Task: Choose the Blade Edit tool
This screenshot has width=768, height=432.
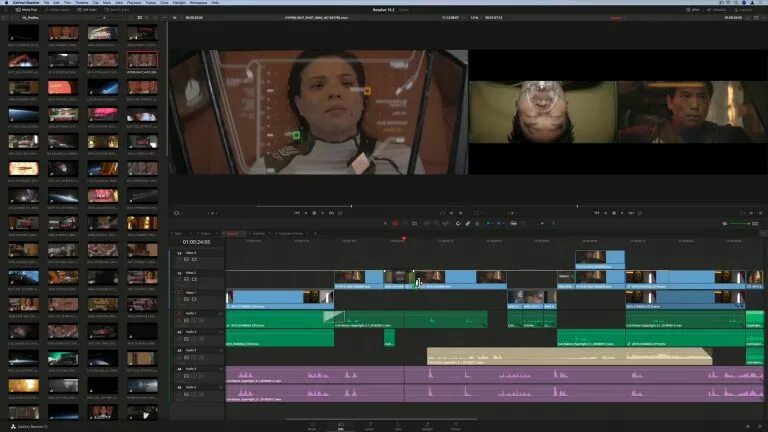Action: (414, 223)
